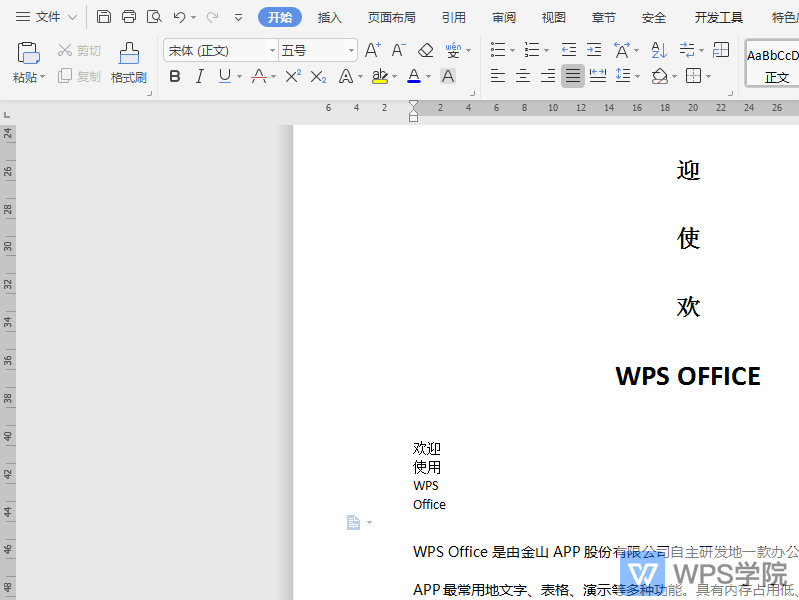Apply yellow text highlight color
The height and width of the screenshot is (600, 799).
point(379,76)
